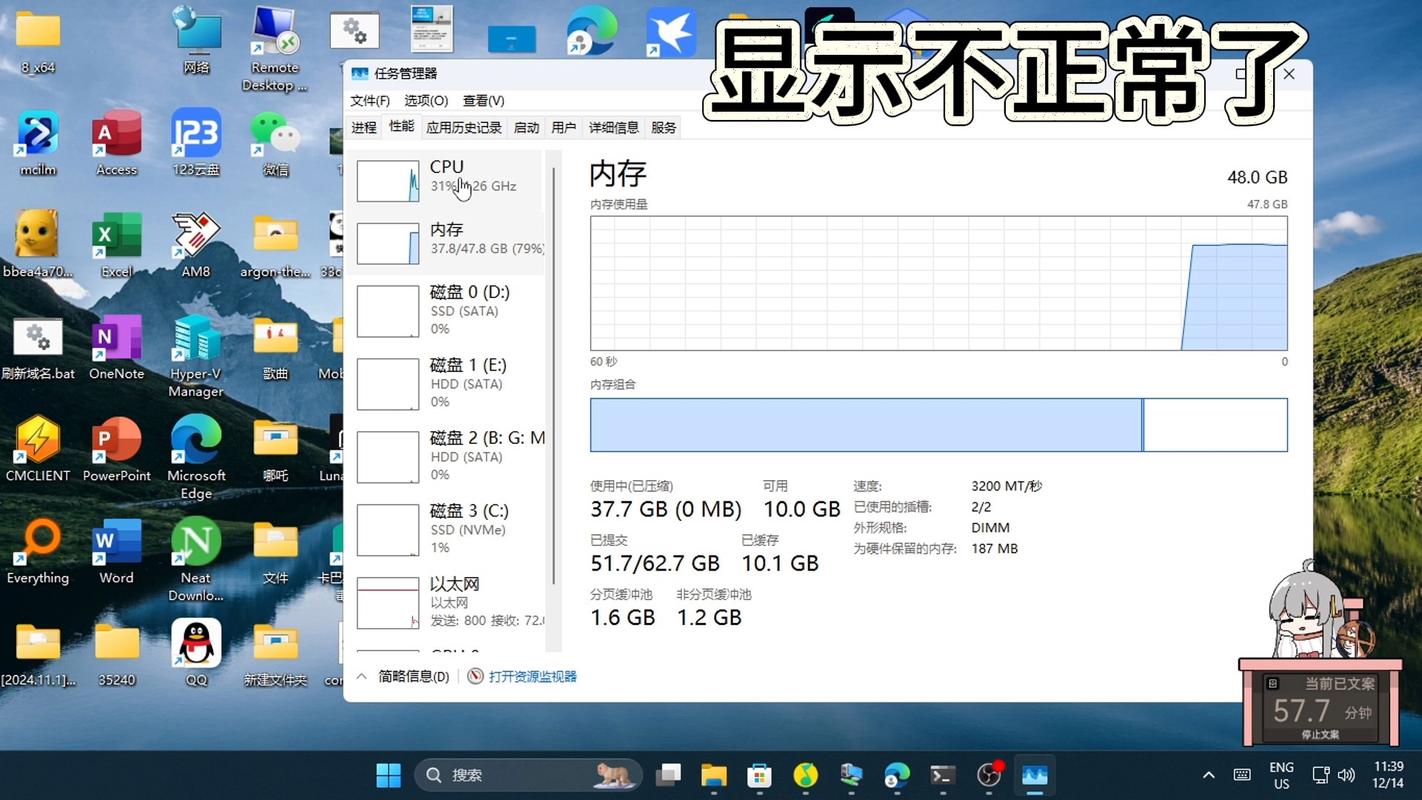1422x800 pixels.
Task: Open the speaker icon in the system tray
Action: pos(1345,775)
